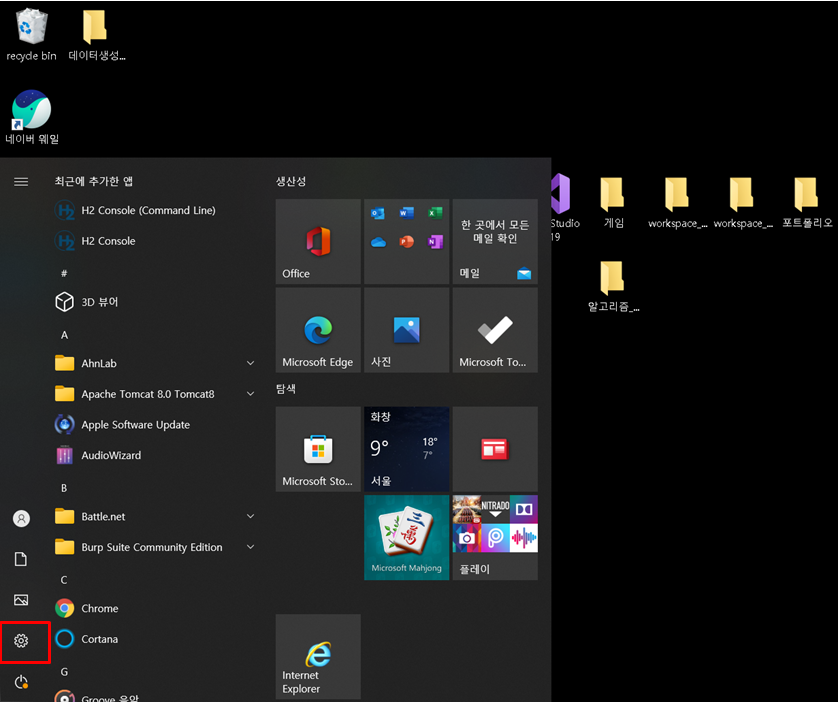
Task: Open PowerPoint in Office apps tile
Action: point(407,242)
